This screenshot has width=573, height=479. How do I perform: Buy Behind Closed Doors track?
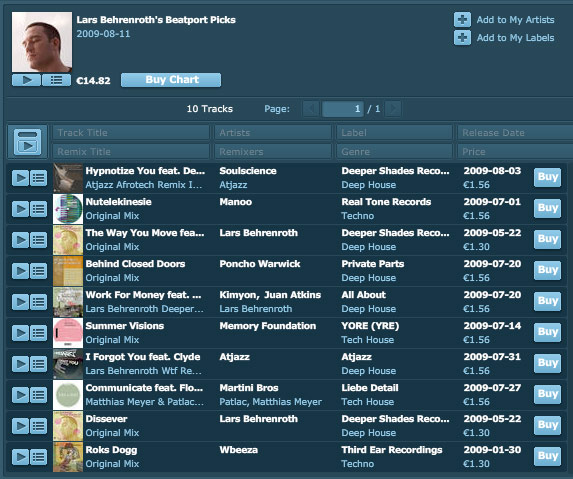547,270
